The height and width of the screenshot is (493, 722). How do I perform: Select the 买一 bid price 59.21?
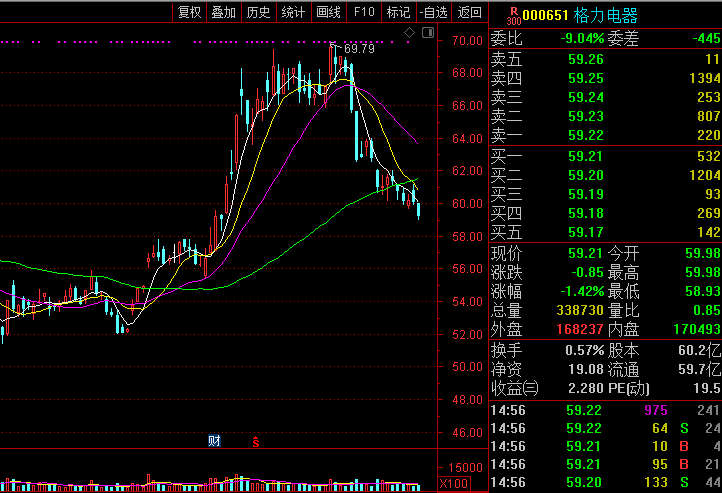pos(585,157)
